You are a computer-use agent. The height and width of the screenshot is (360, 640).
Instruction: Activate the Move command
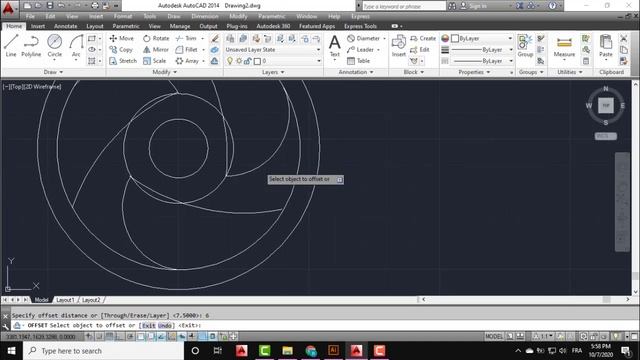pos(122,38)
